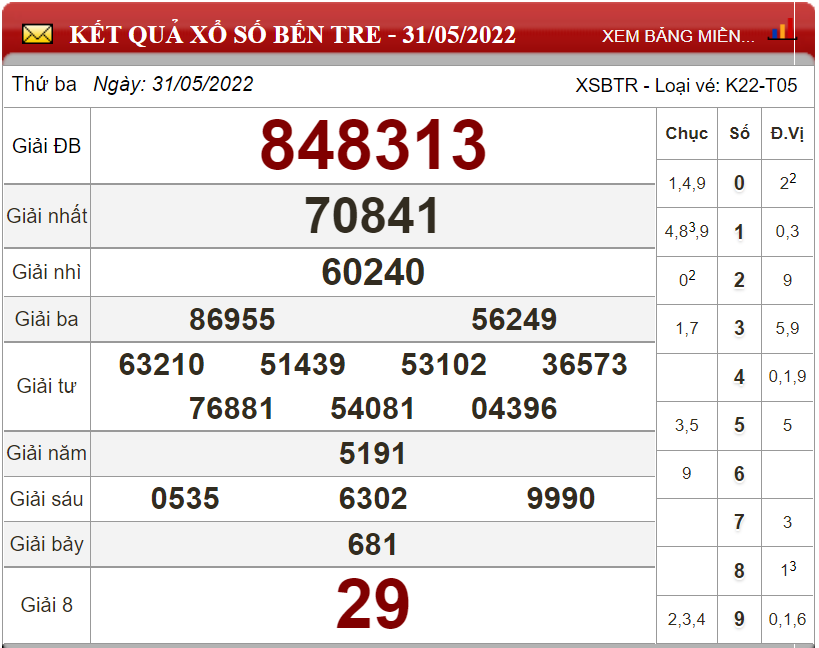Click 'XSBTR - Loại vé: K22-T05' text
The height and width of the screenshot is (648, 819).
click(686, 85)
